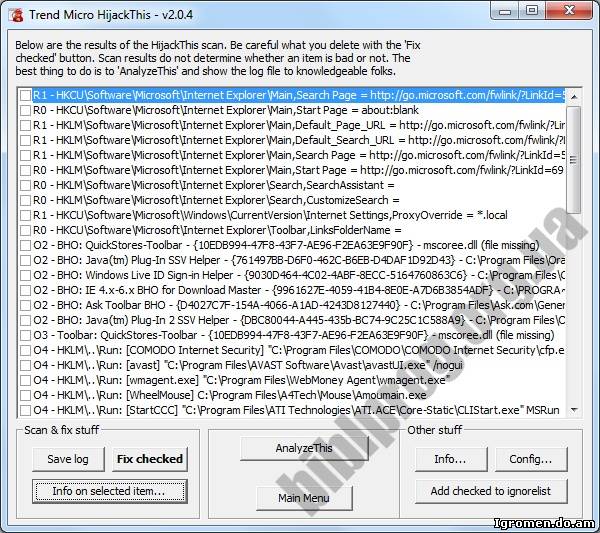The height and width of the screenshot is (533, 600).
Task: Click the Fix checked button
Action: pyautogui.click(x=150, y=459)
